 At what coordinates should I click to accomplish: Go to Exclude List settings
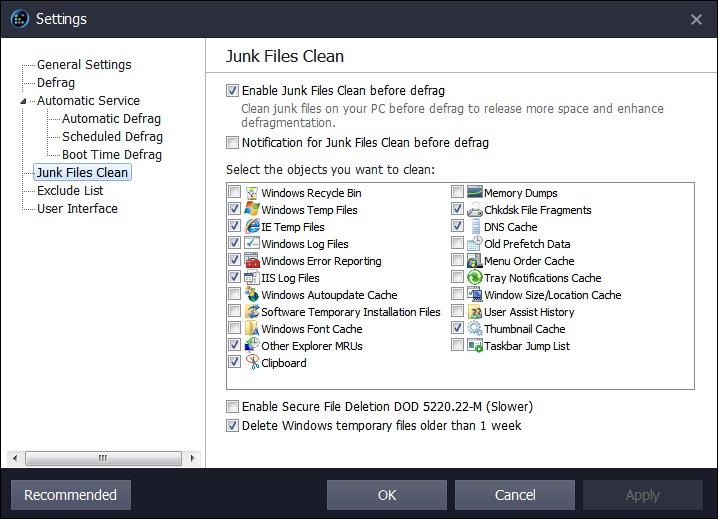70,191
